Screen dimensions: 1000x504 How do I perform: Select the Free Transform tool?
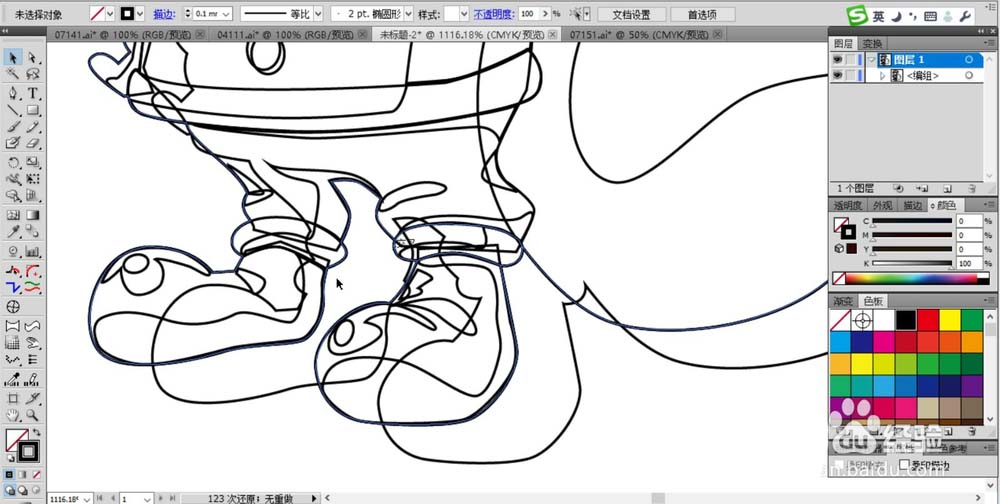point(32,179)
